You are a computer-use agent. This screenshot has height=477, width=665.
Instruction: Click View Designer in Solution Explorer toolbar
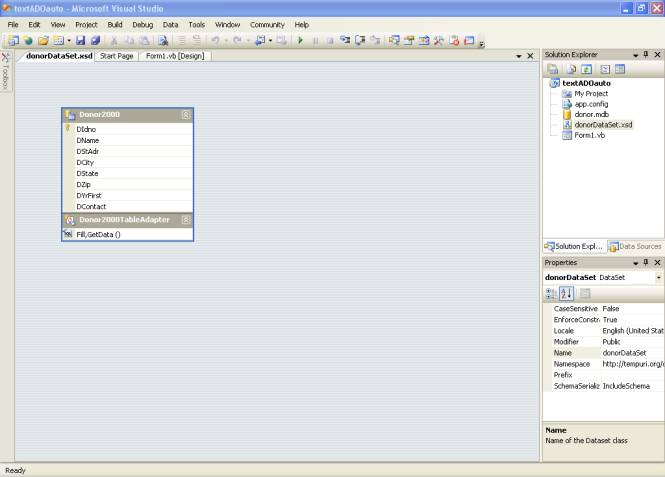coord(620,69)
